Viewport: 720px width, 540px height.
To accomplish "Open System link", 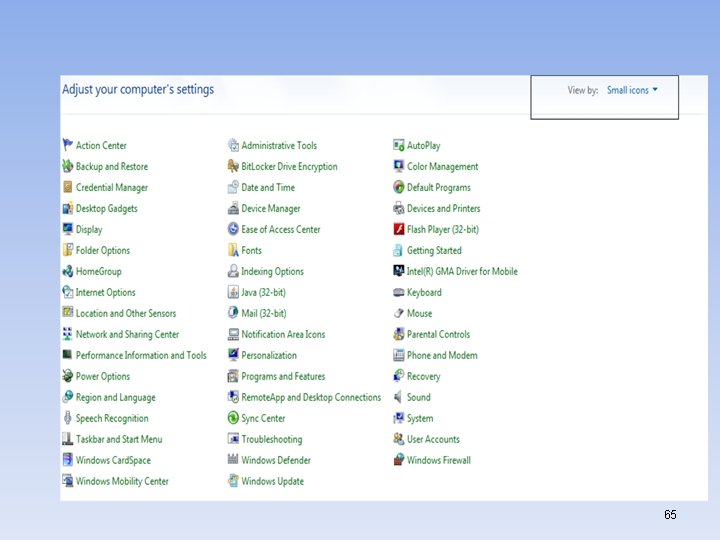I will click(420, 418).
